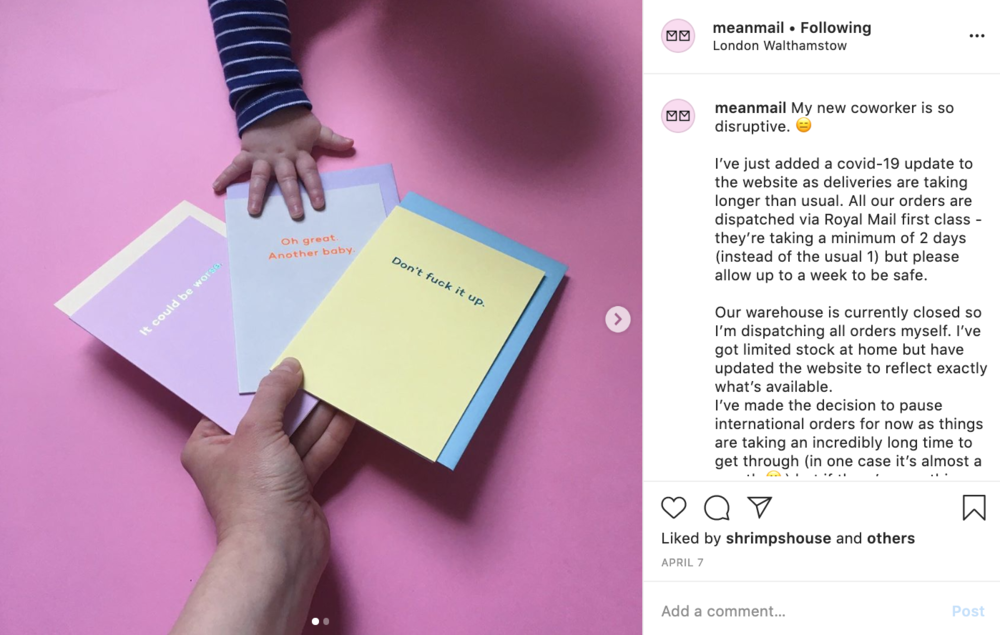Open the April 7 post date link
The image size is (1000, 635).
[x=682, y=562]
